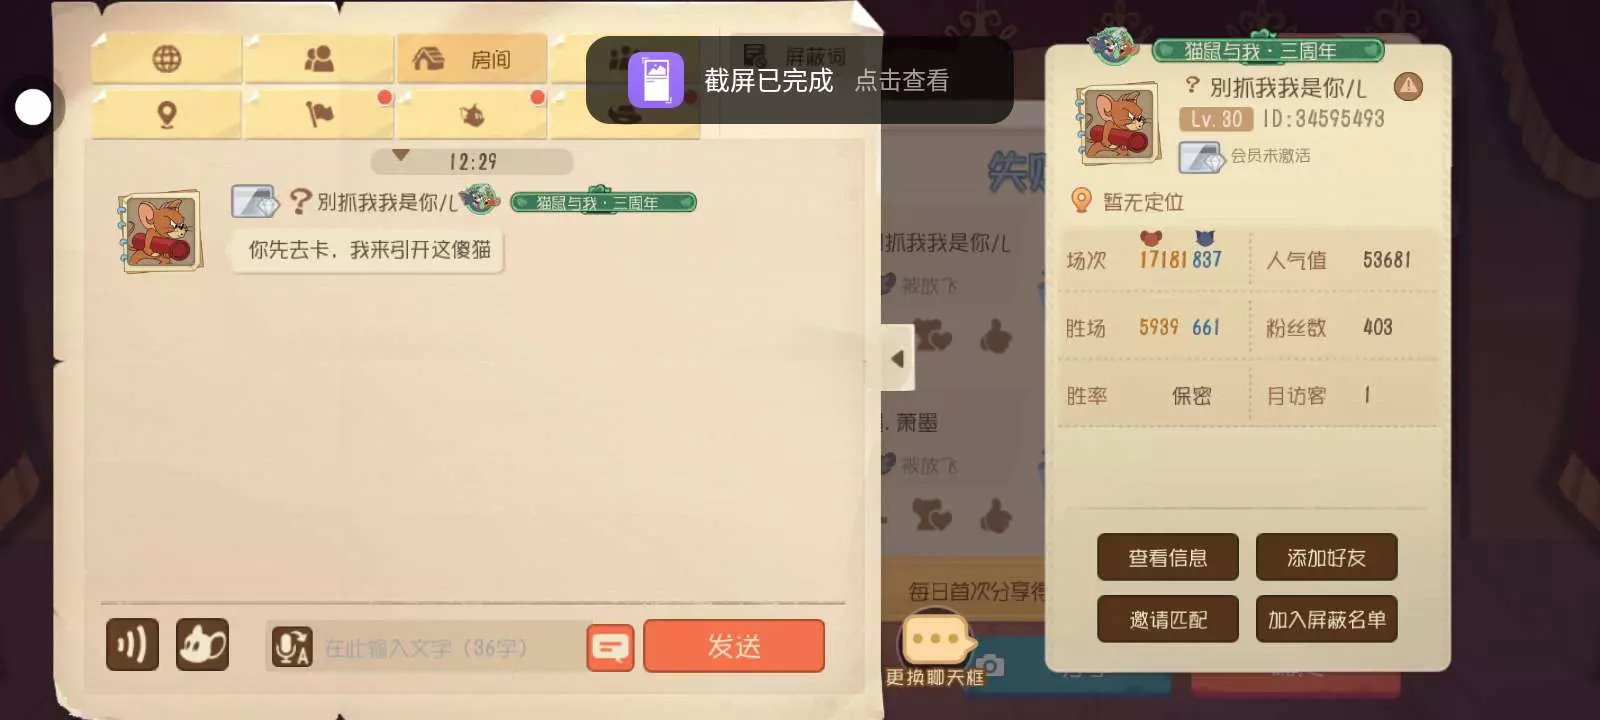Tap the voice message sound icon

click(x=133, y=645)
